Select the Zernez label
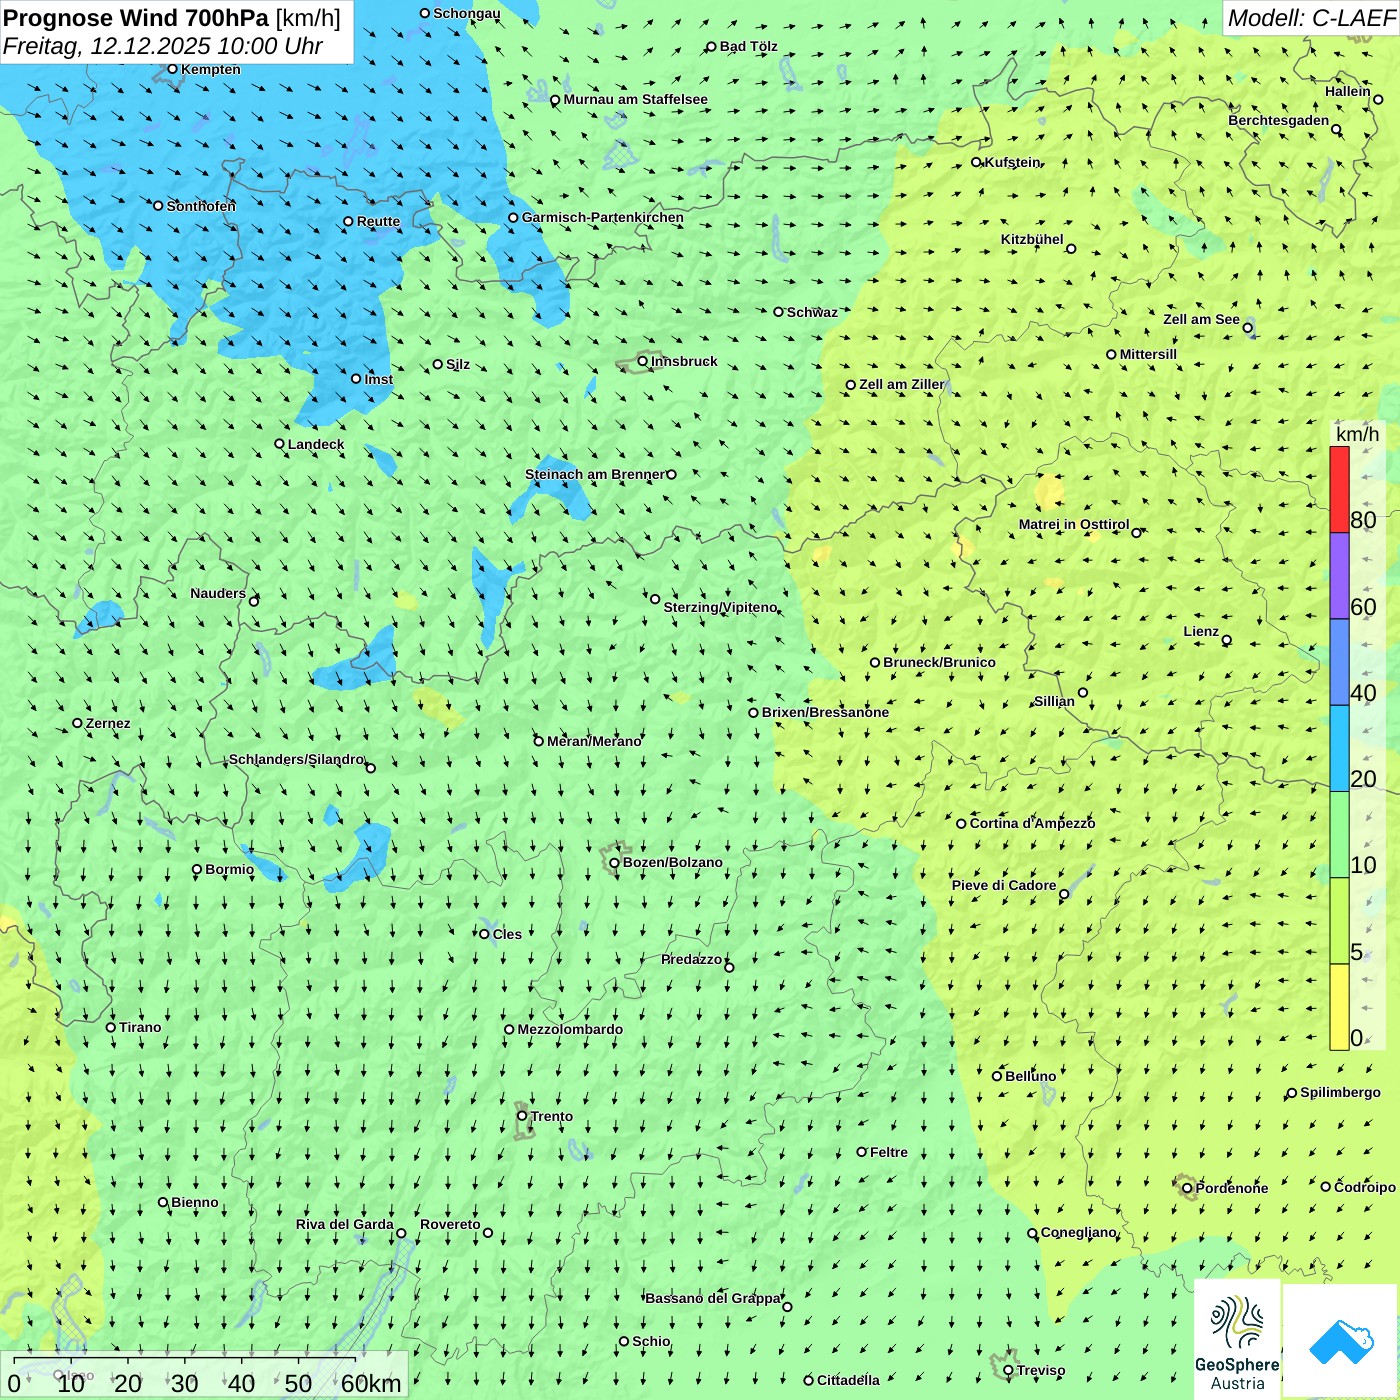1400x1400 pixels. pyautogui.click(x=108, y=723)
